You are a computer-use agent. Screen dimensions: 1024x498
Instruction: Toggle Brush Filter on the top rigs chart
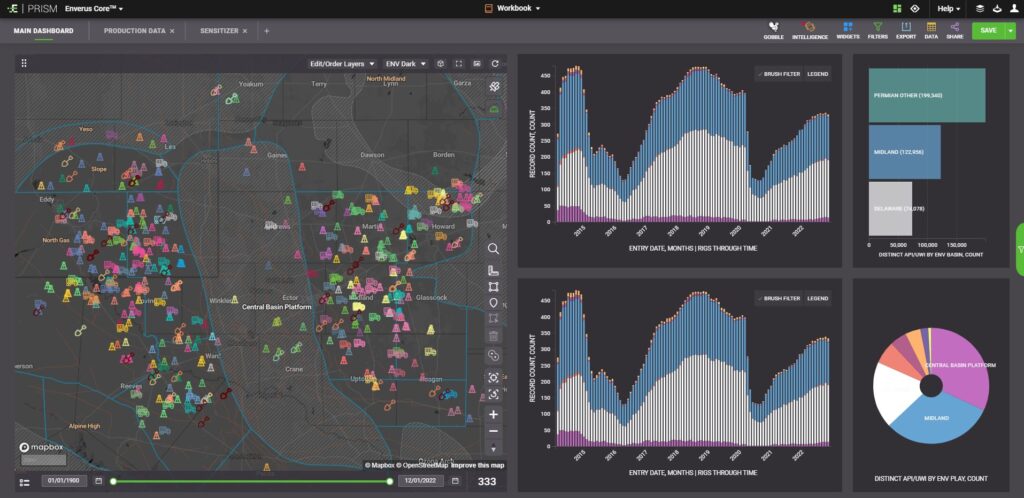(779, 74)
